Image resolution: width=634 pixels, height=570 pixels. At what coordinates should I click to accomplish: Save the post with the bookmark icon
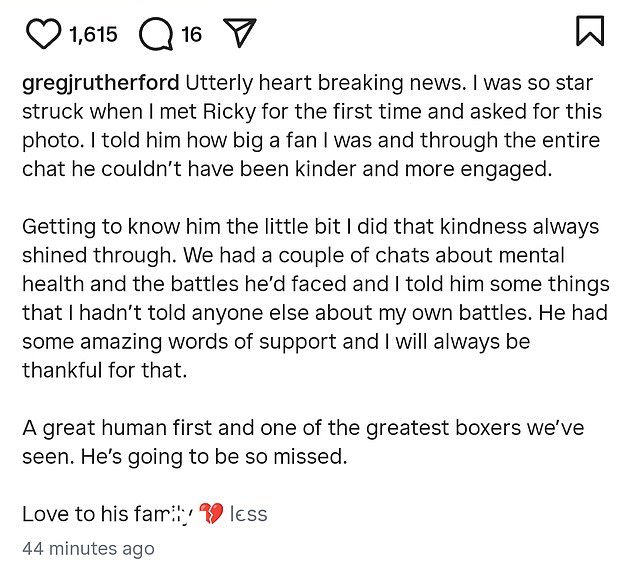(x=590, y=31)
